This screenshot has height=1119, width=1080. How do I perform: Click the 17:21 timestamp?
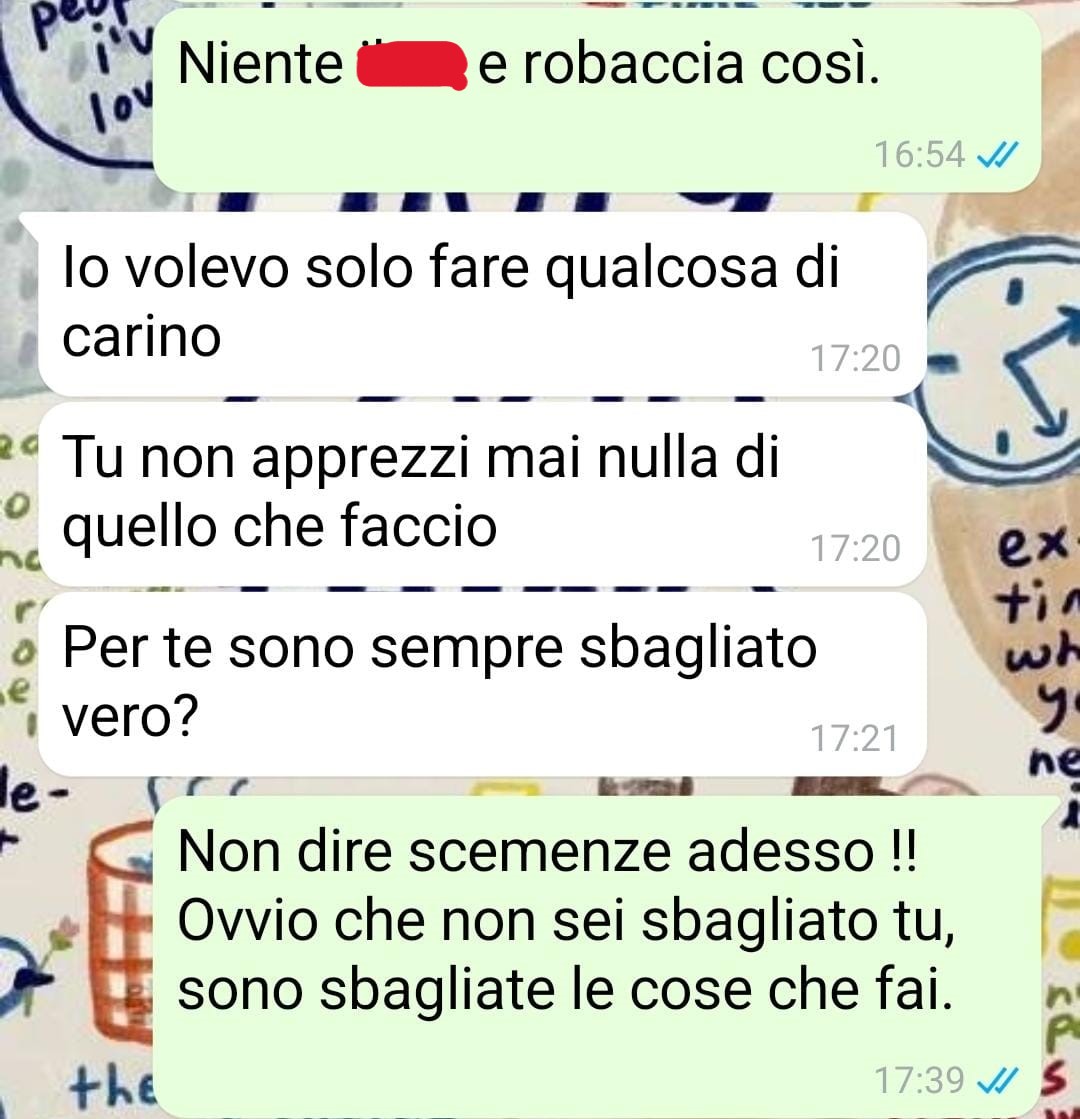pos(854,739)
